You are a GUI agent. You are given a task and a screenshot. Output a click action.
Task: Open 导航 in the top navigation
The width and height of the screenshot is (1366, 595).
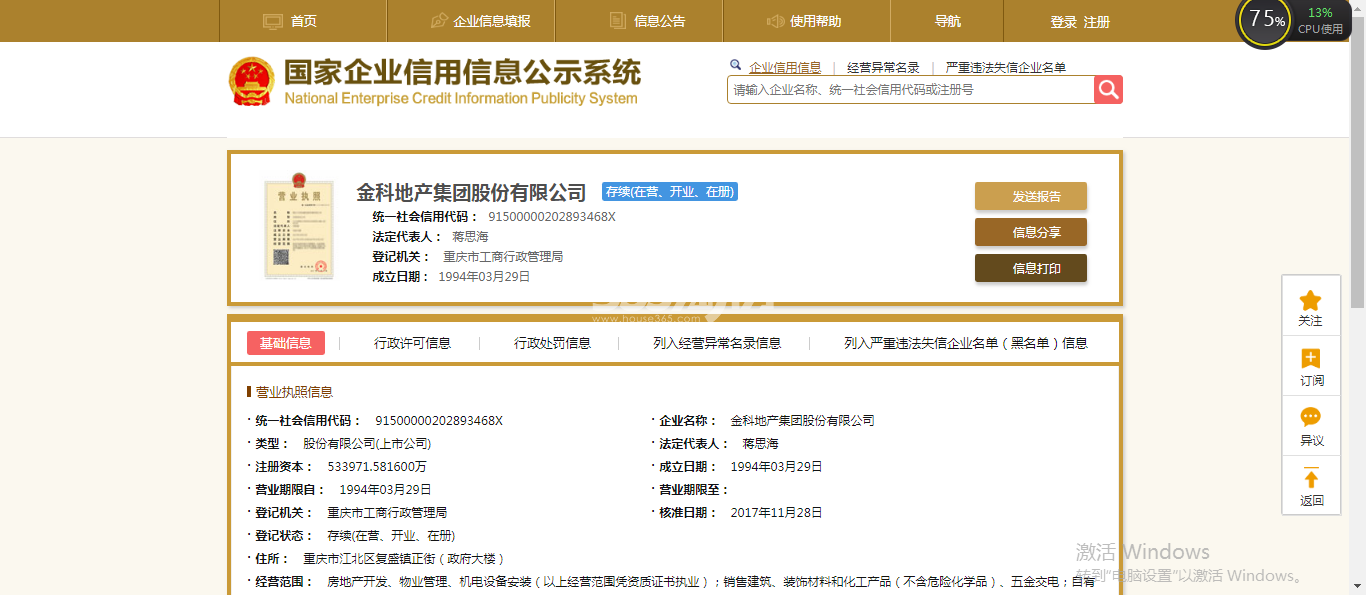(948, 21)
